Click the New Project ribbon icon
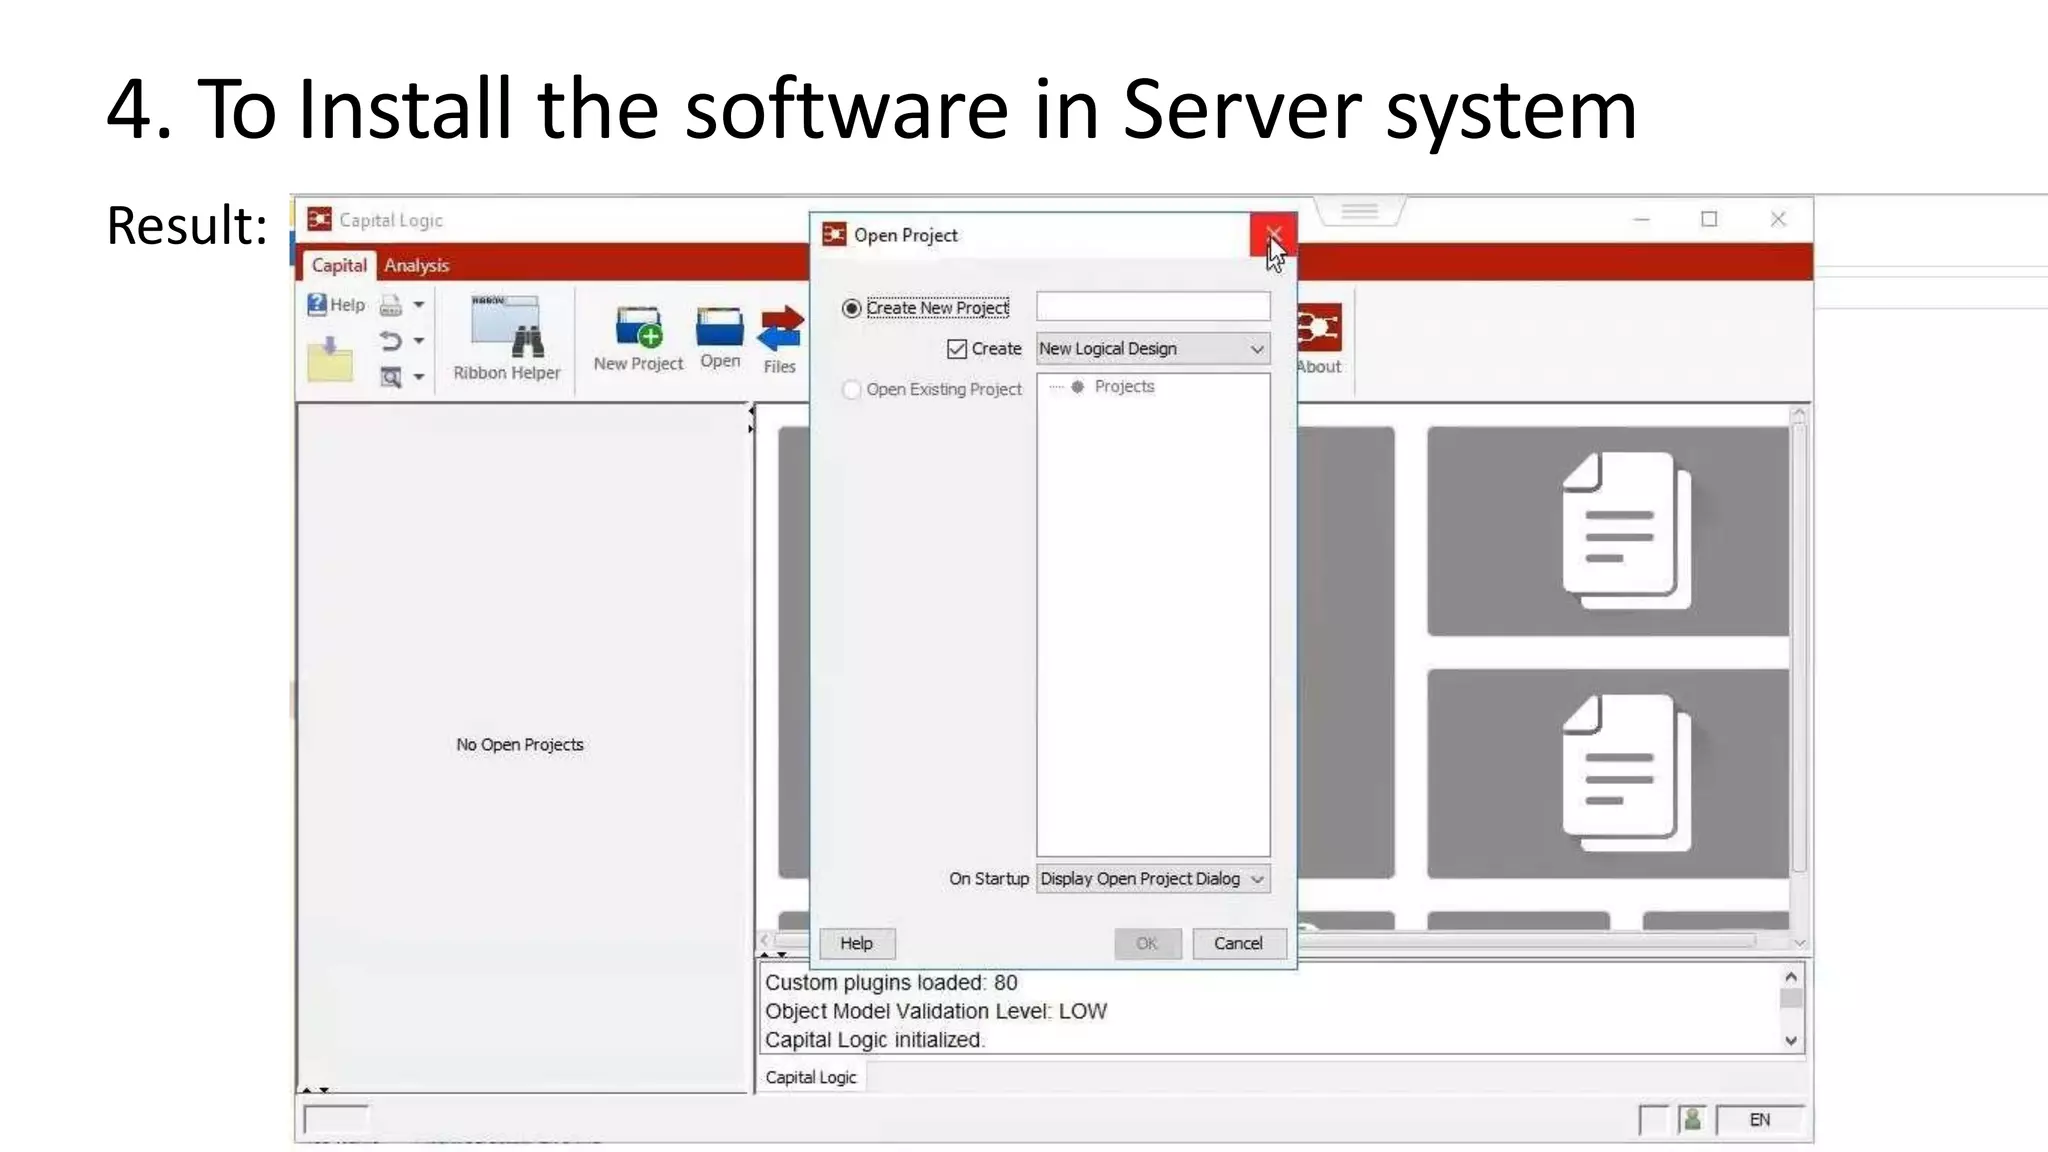 point(638,340)
